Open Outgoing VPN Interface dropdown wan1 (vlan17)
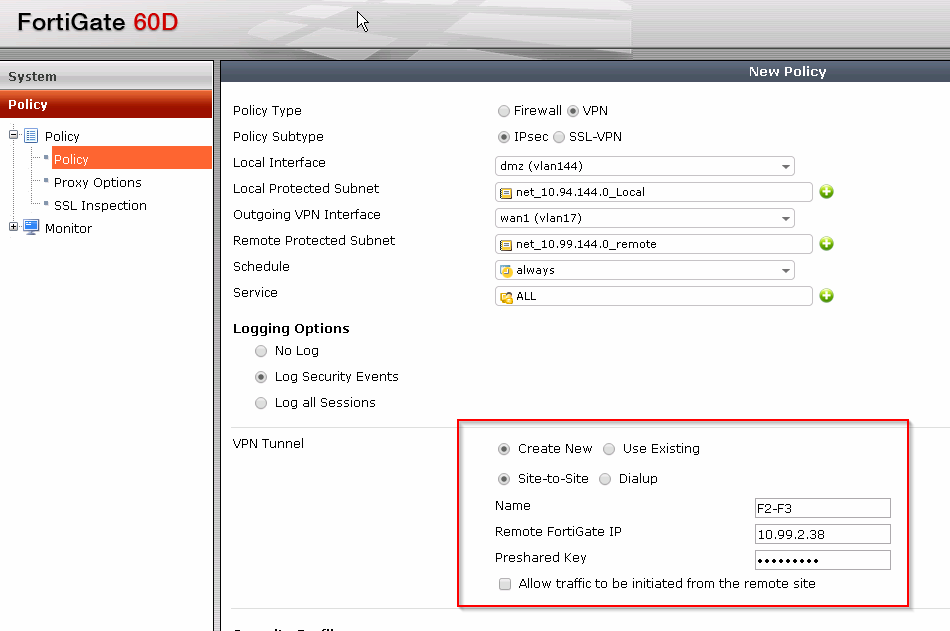This screenshot has width=950, height=631. pos(645,218)
